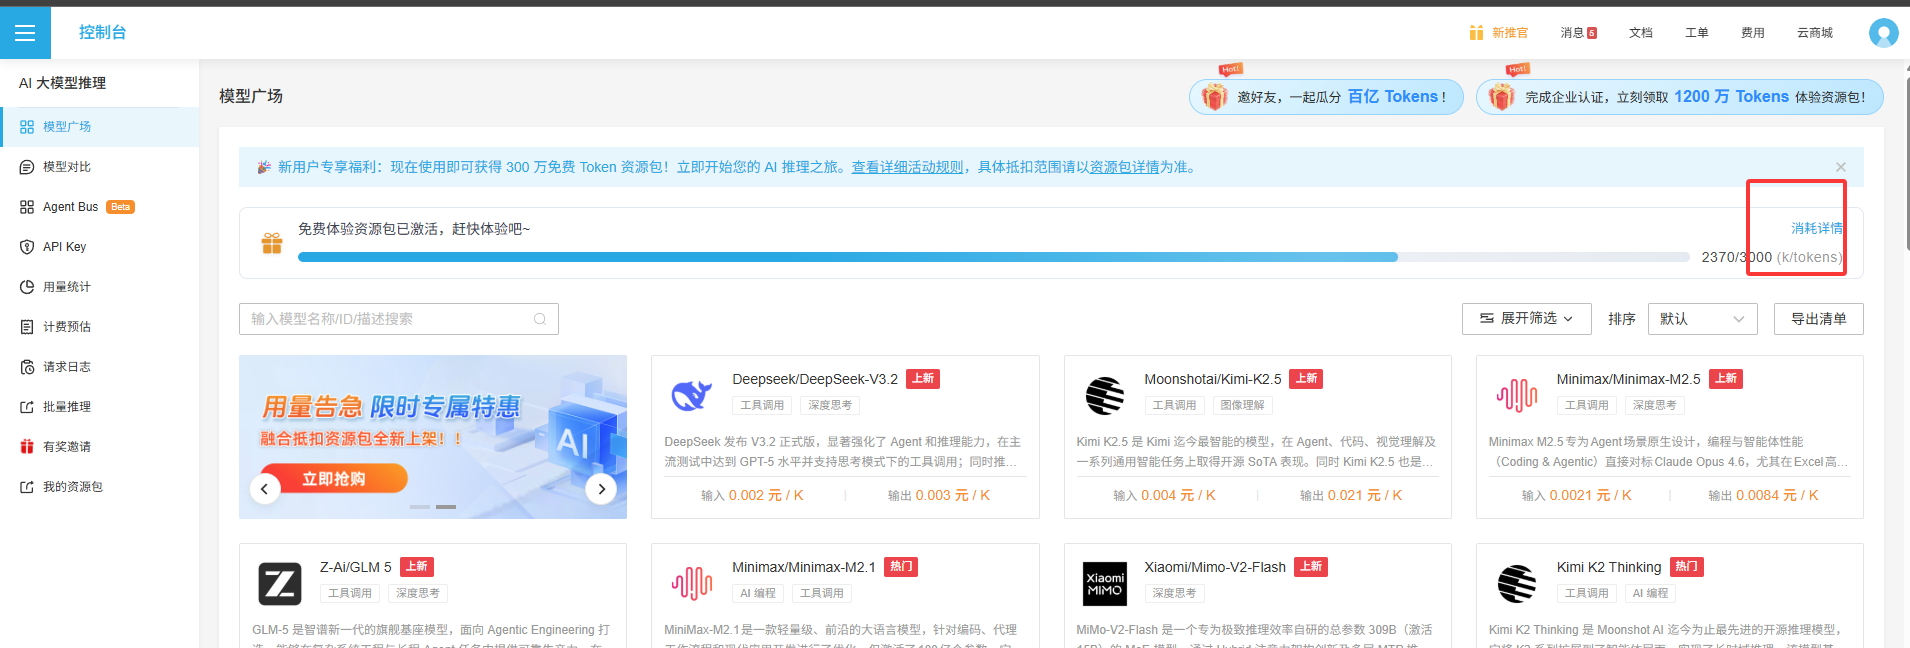
Task: Open the 默认 sort dropdown
Action: (1703, 319)
